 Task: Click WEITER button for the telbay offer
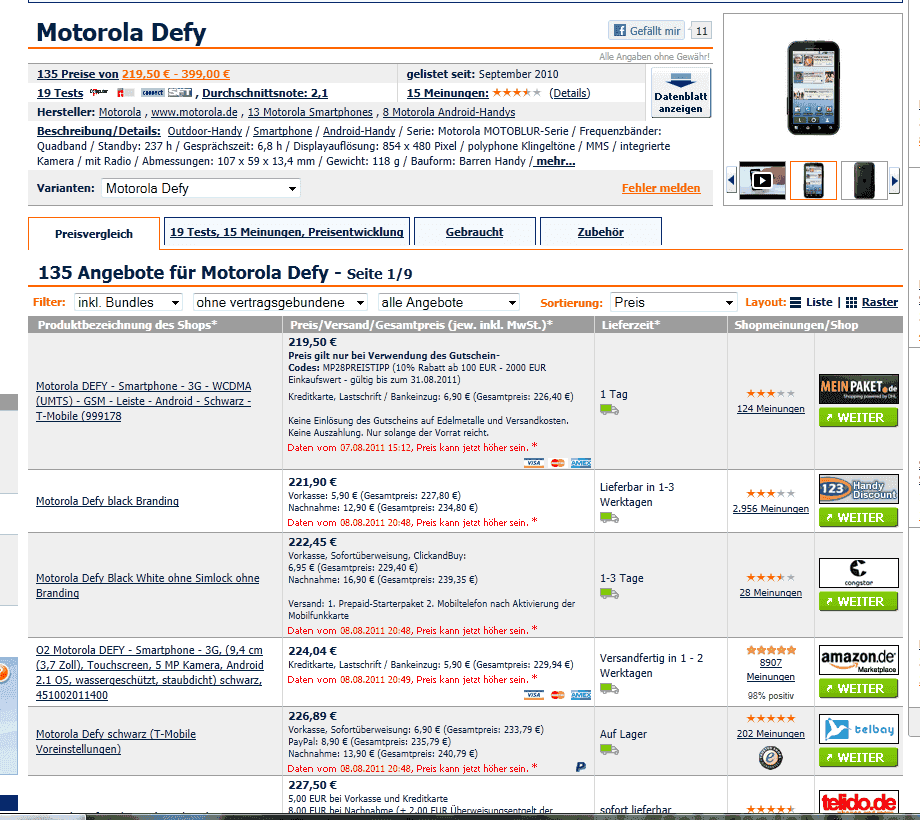pos(858,757)
